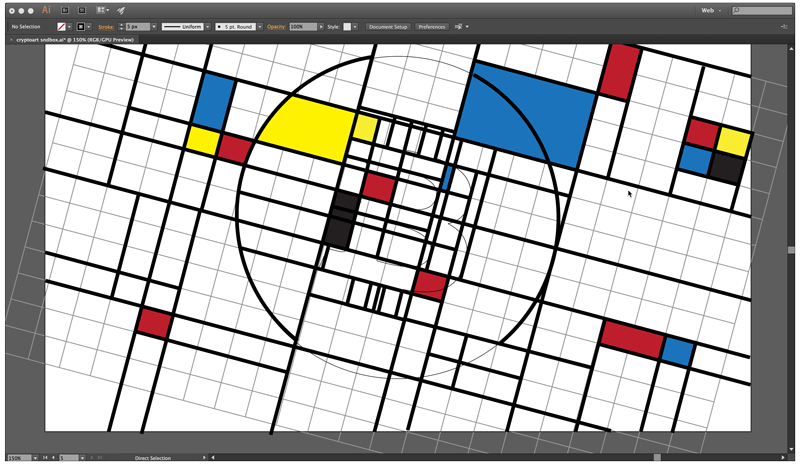Open Adobe Stock via the St icon
800x466 pixels.
click(82, 10)
